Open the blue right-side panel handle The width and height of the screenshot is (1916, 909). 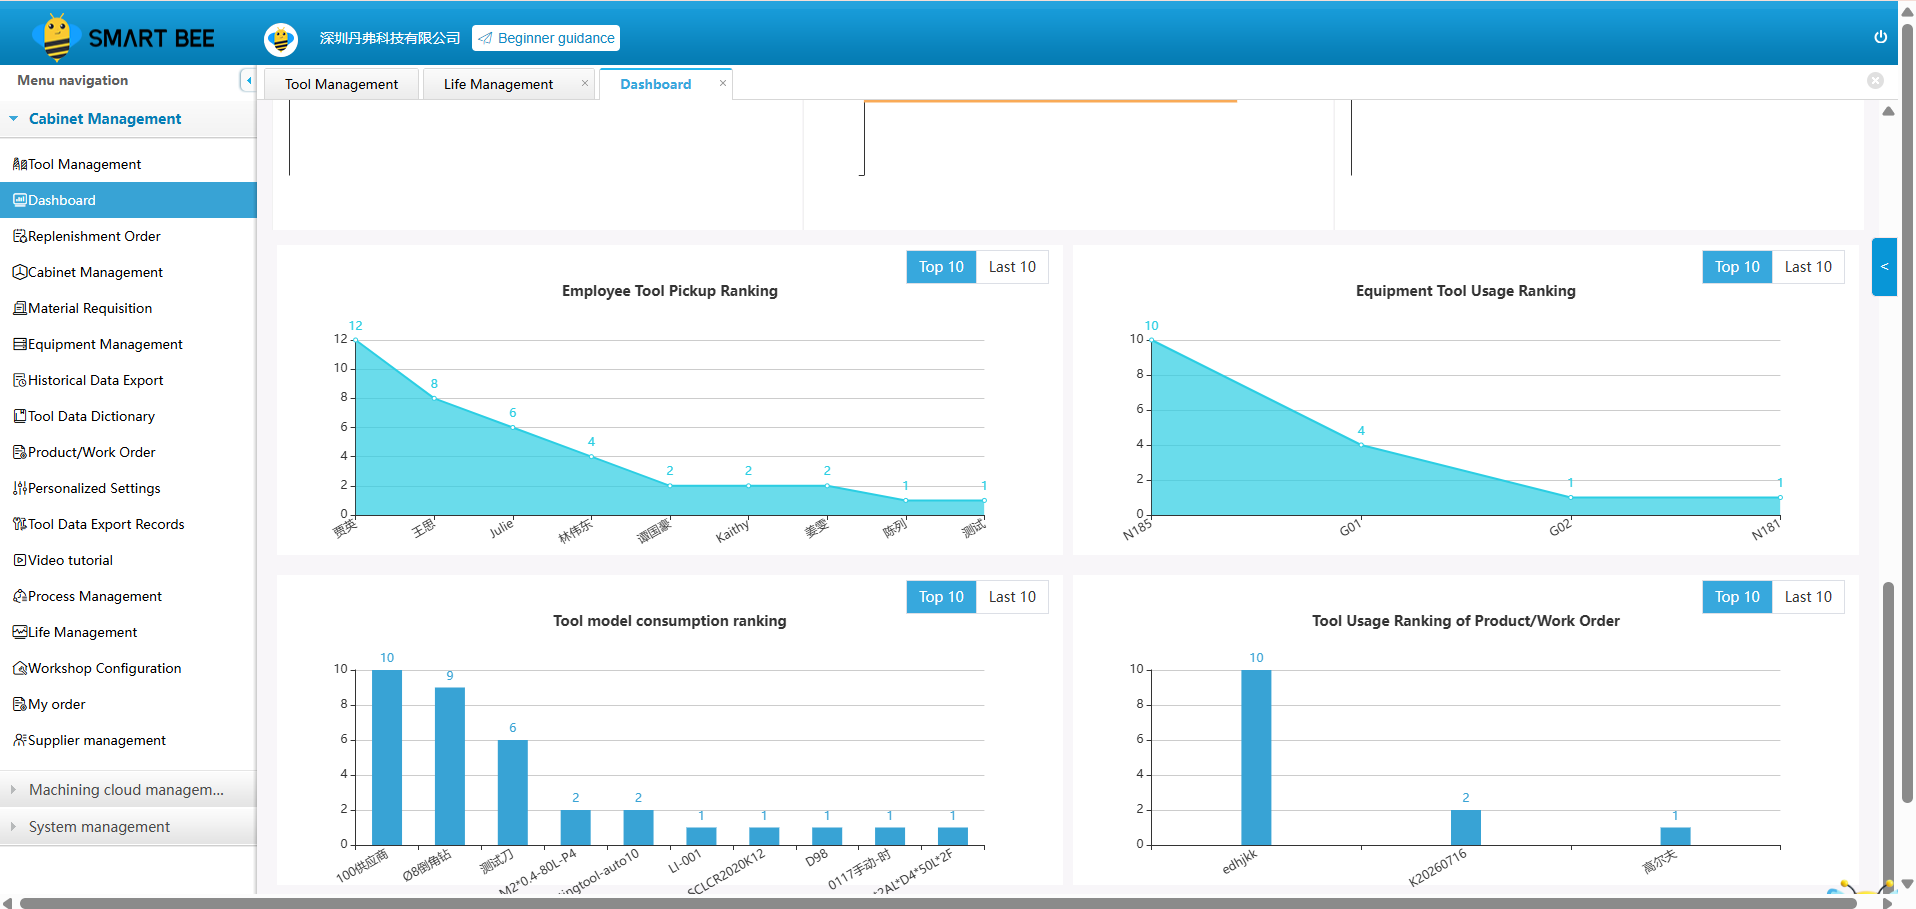(1884, 267)
